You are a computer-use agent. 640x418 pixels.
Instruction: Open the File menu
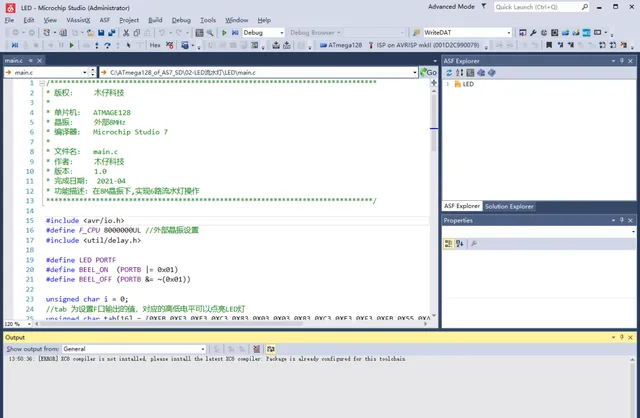click(9, 20)
